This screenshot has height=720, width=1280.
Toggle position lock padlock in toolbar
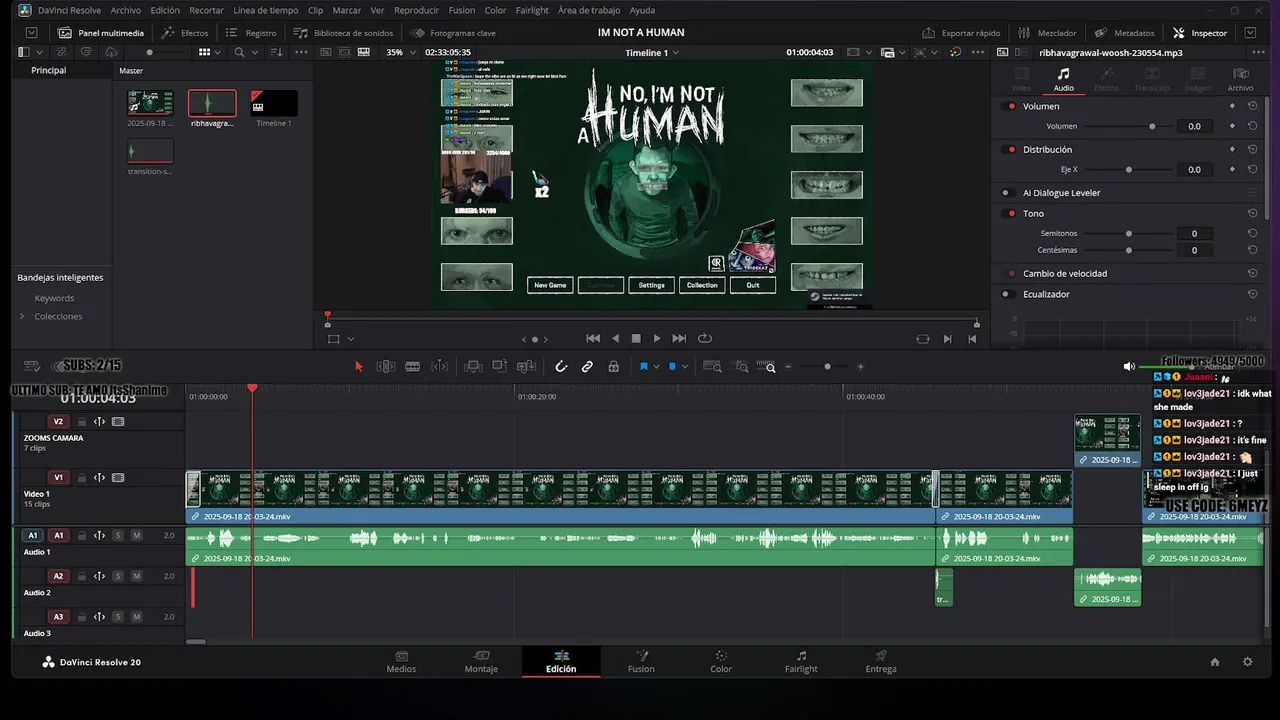[x=613, y=367]
